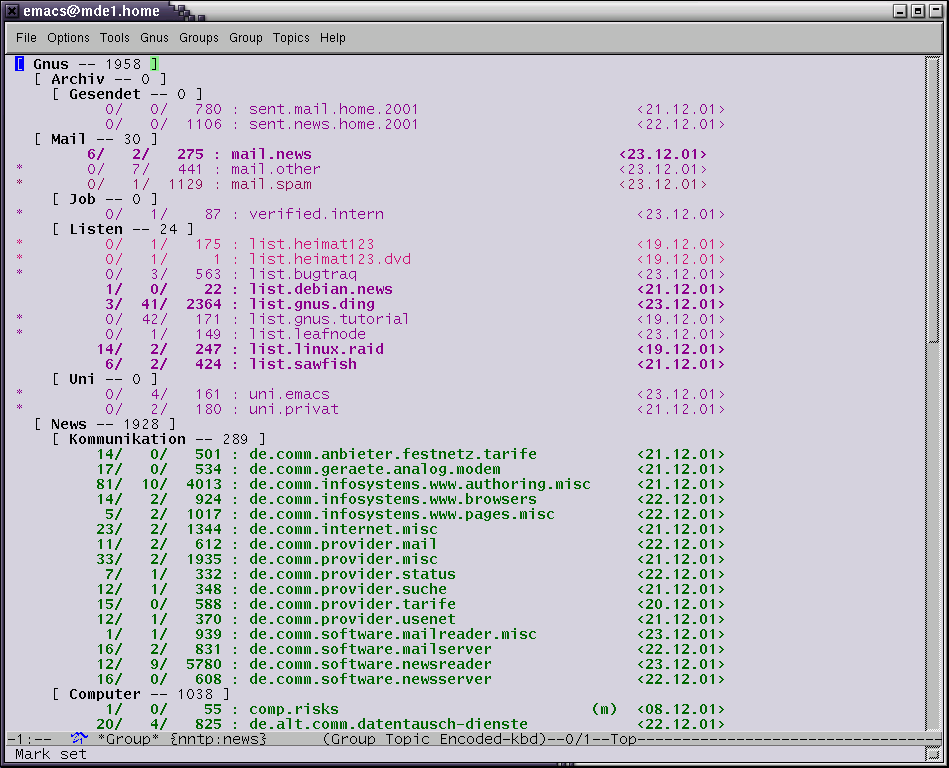Collapse the Listen topic
Viewport: 949px width, 768px height.
pyautogui.click(x=123, y=229)
